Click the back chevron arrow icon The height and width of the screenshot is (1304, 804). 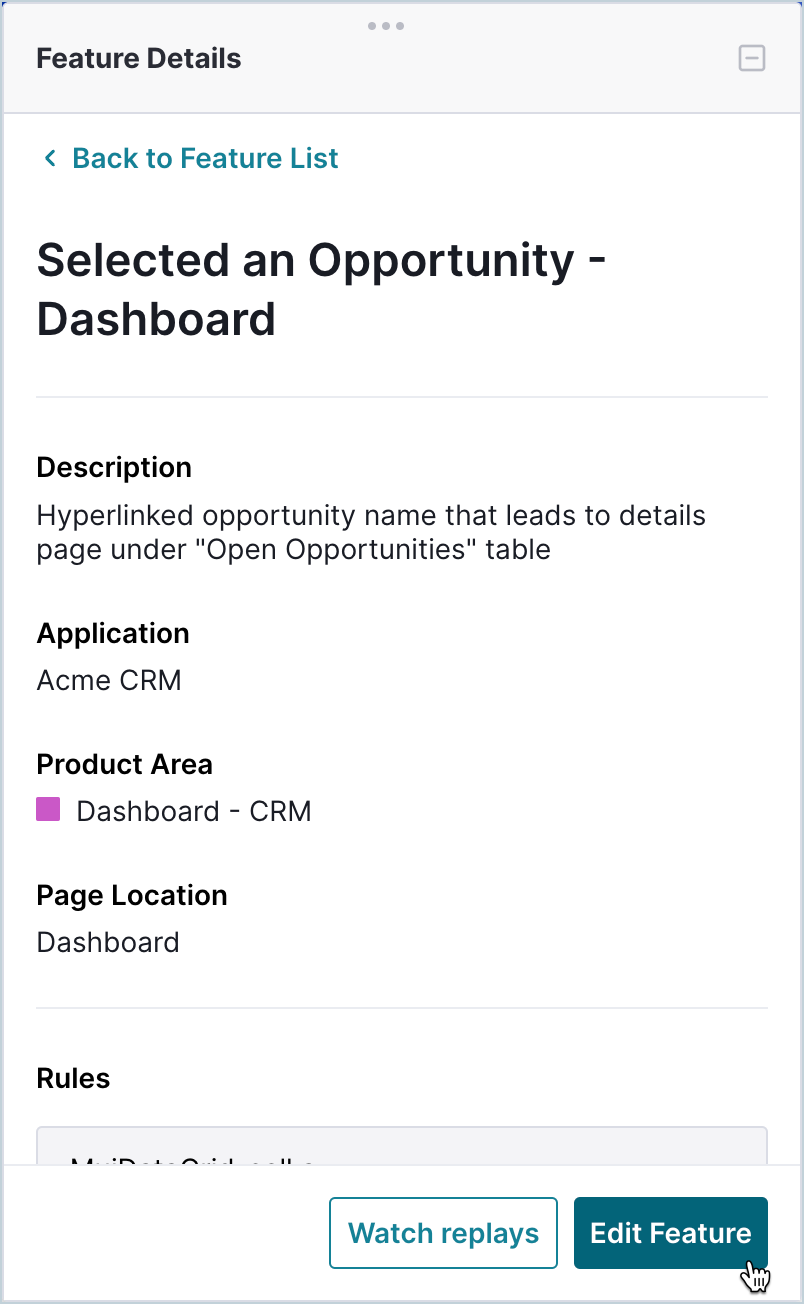(x=49, y=158)
